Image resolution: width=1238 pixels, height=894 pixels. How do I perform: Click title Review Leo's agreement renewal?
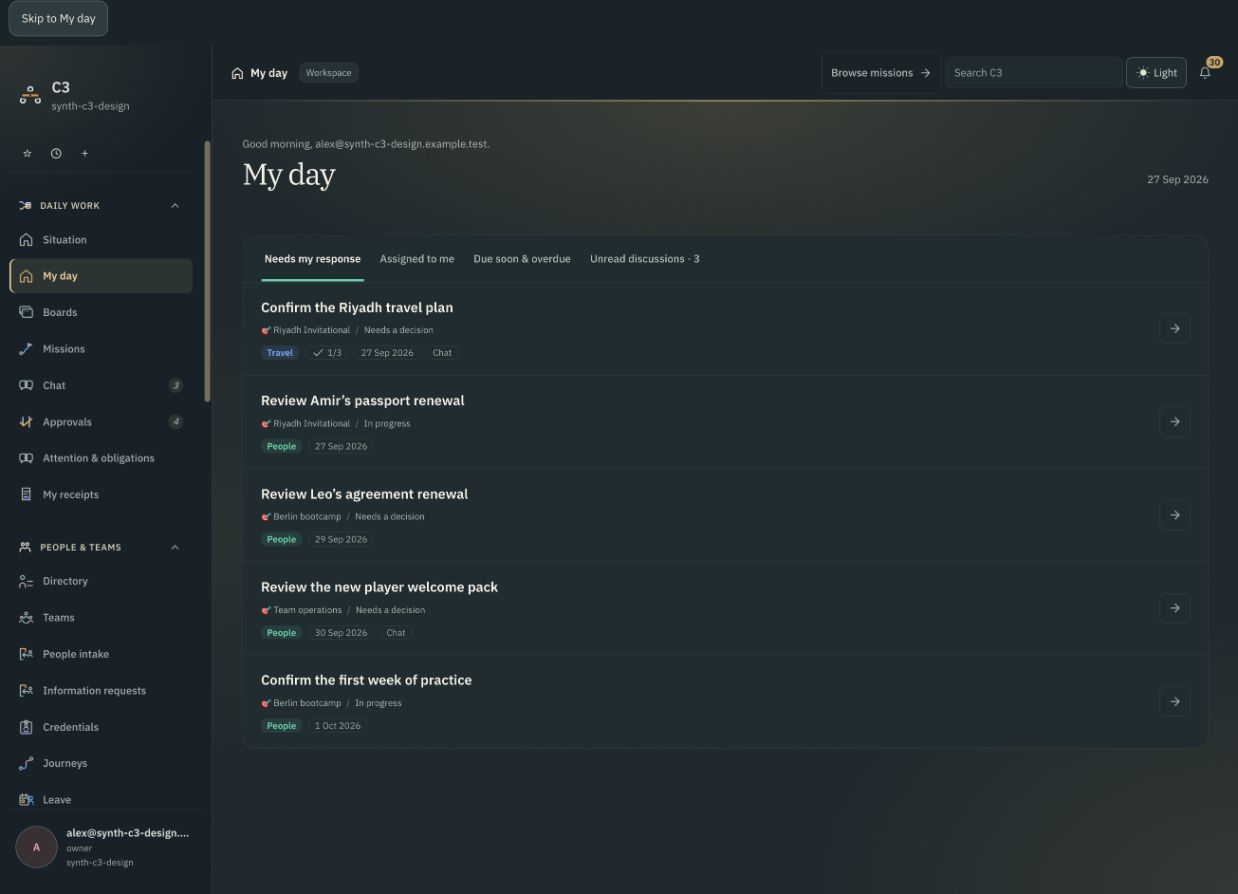364,494
